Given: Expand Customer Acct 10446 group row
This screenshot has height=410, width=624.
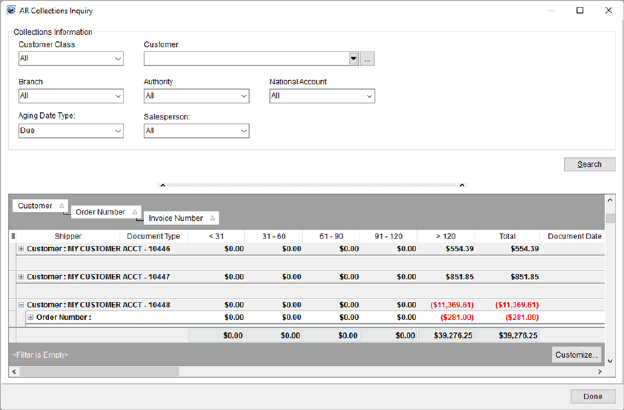Looking at the screenshot, I should point(21,248).
